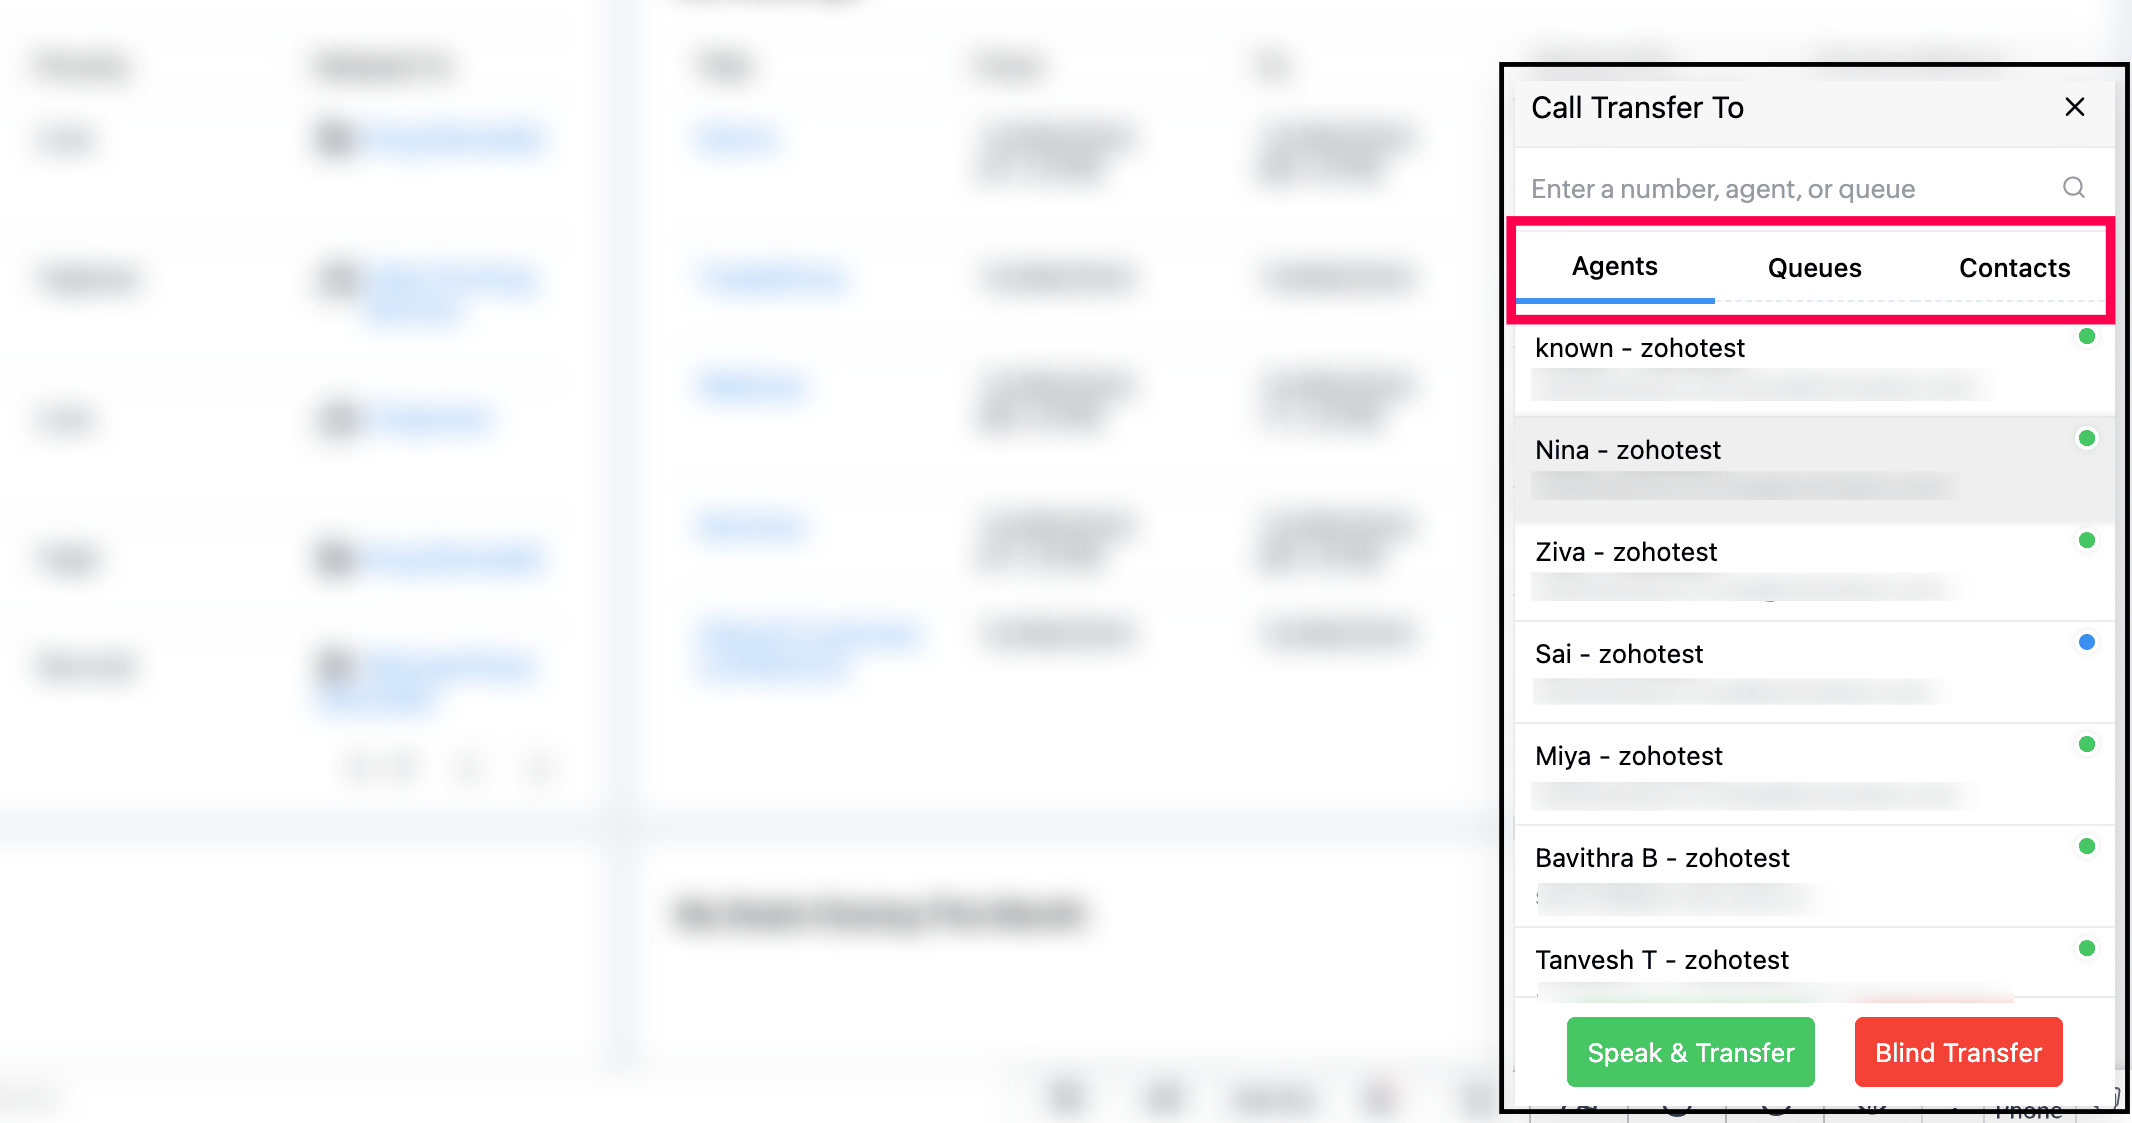Open the Contacts tab
The width and height of the screenshot is (2132, 1123).
[x=2014, y=268]
